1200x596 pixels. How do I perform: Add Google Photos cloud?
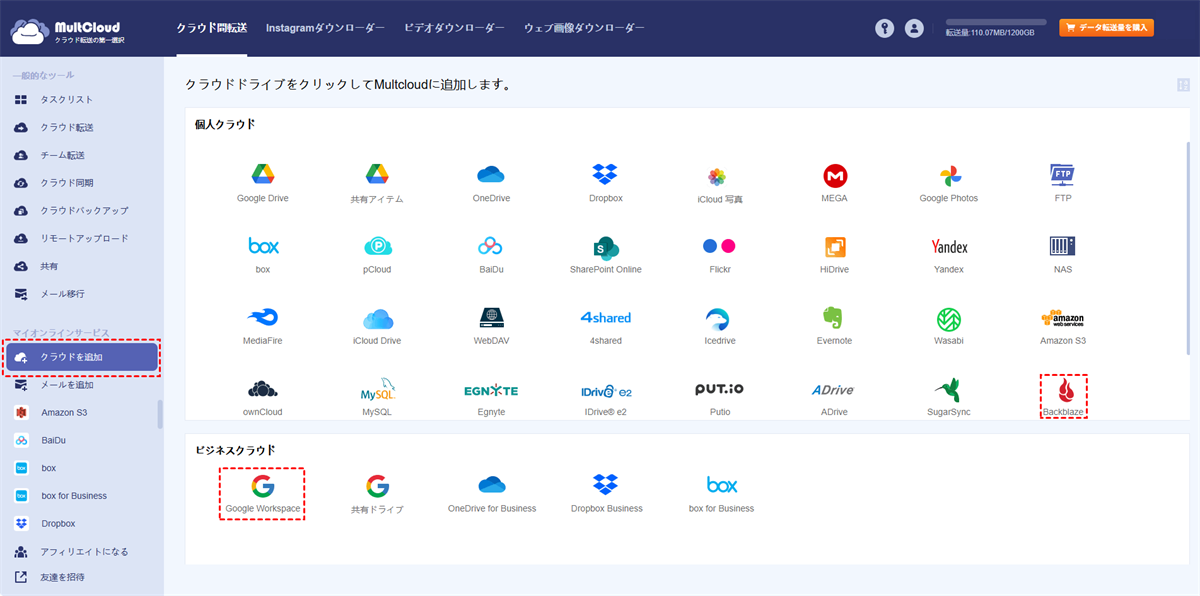[949, 176]
